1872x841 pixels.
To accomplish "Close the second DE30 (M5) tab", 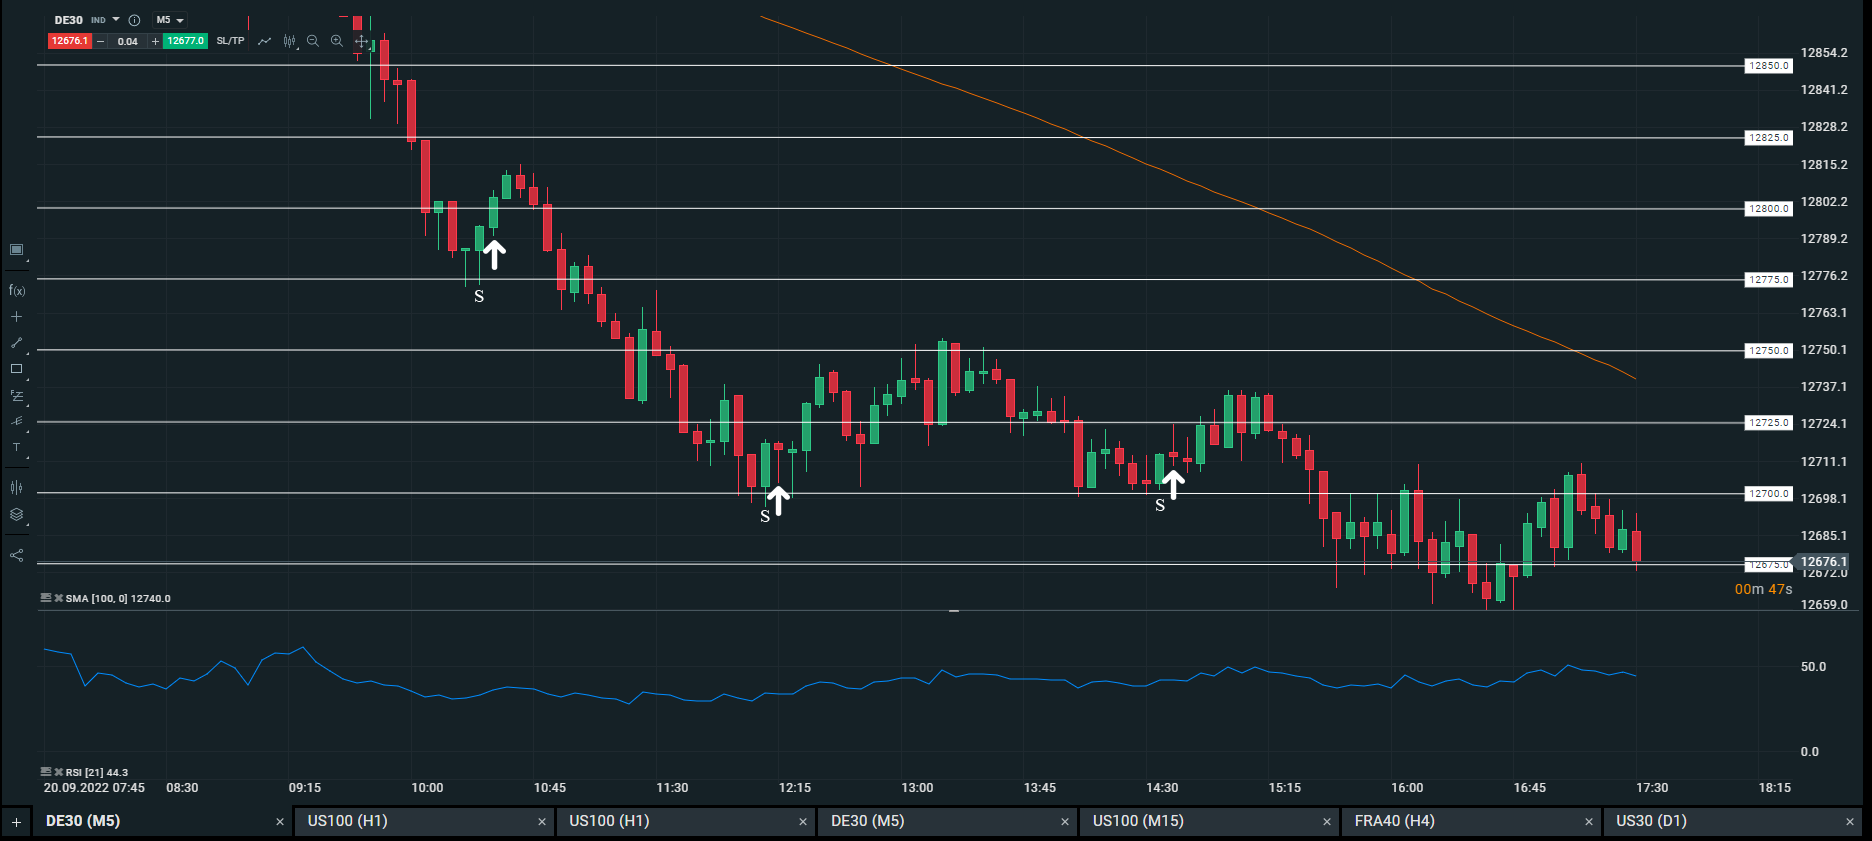I will (1065, 822).
